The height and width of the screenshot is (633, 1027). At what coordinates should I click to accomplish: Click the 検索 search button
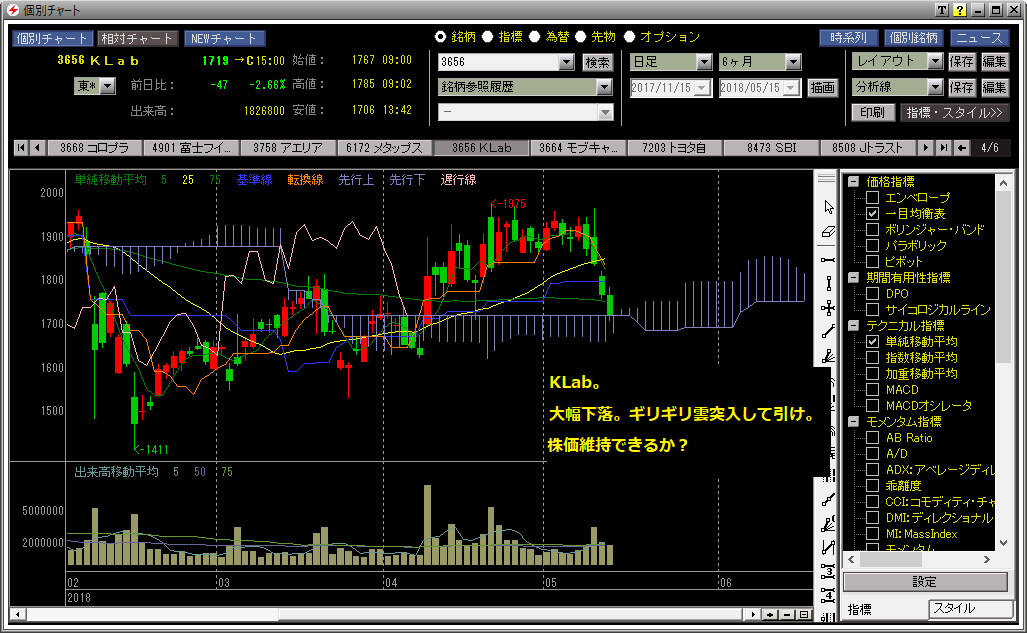(x=597, y=62)
